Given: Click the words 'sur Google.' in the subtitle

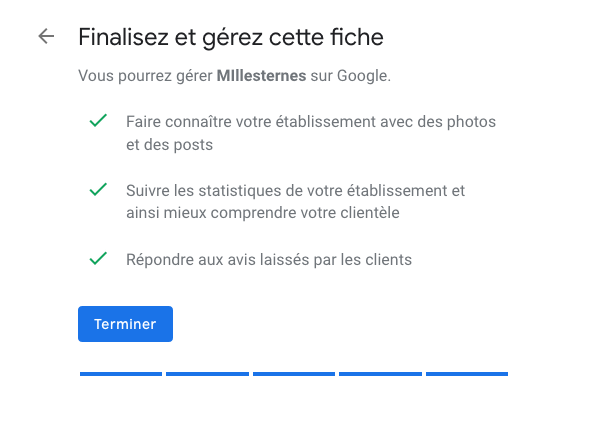Looking at the screenshot, I should click(350, 76).
